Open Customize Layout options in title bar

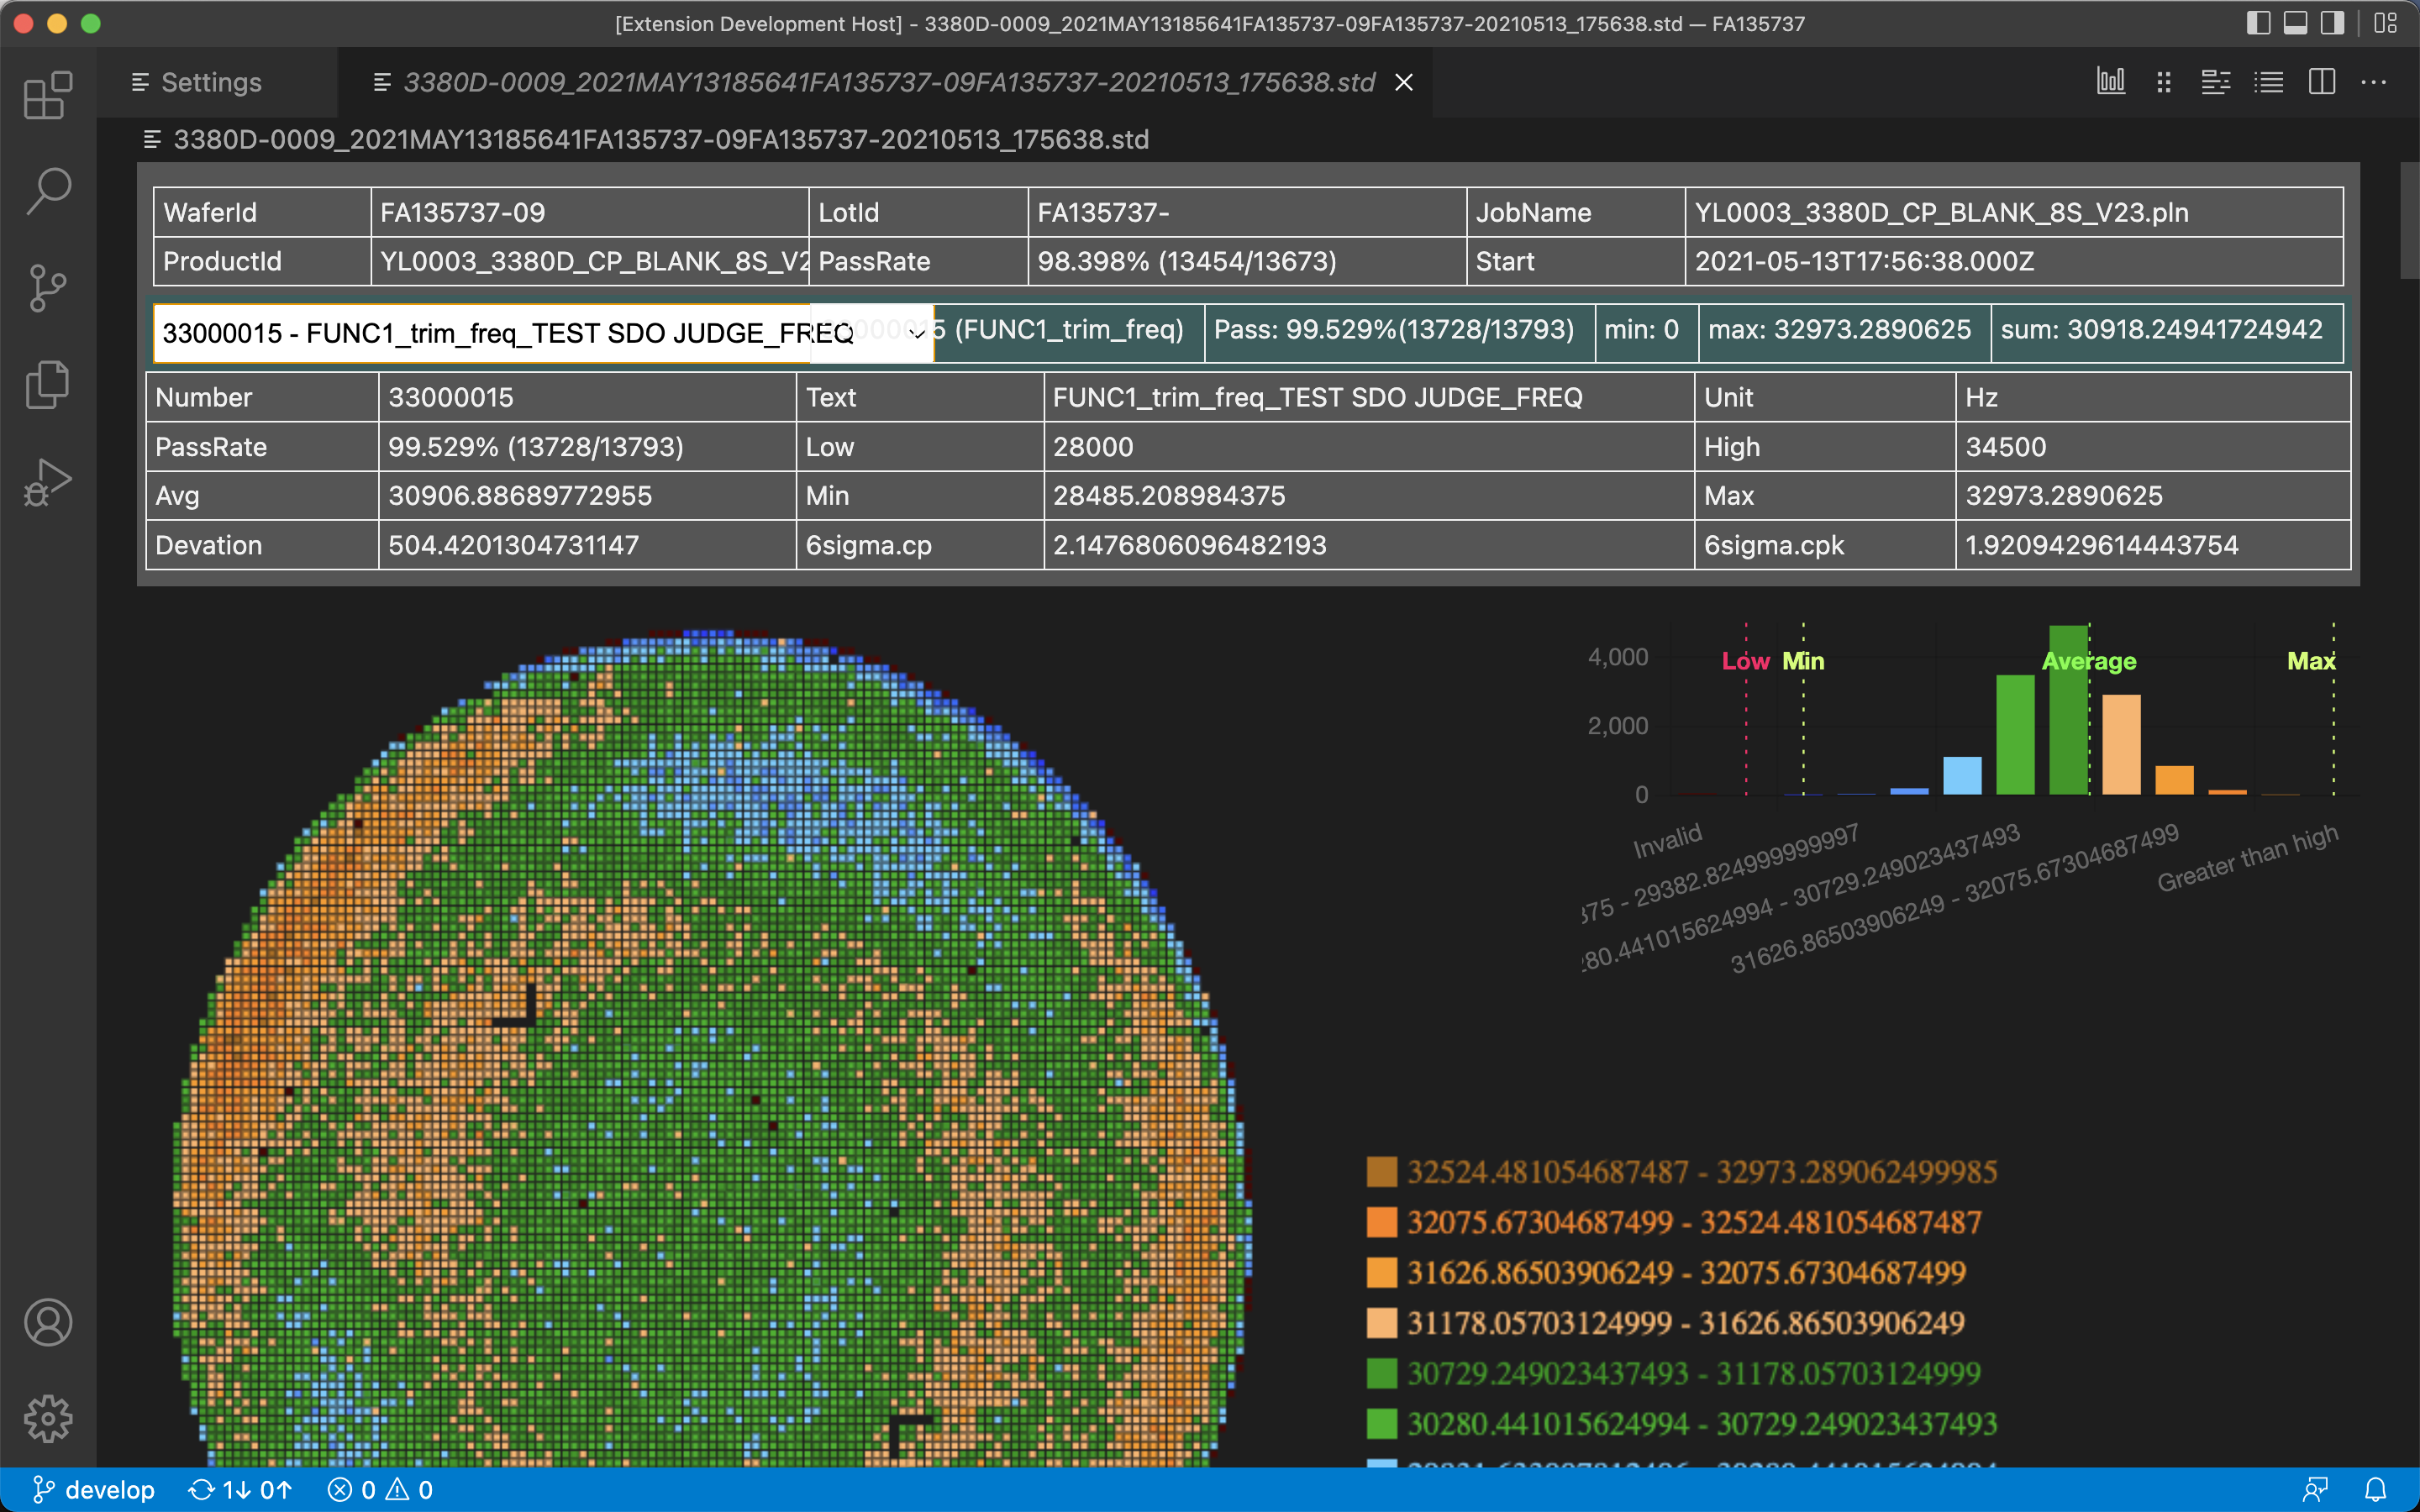pyautogui.click(x=2386, y=23)
